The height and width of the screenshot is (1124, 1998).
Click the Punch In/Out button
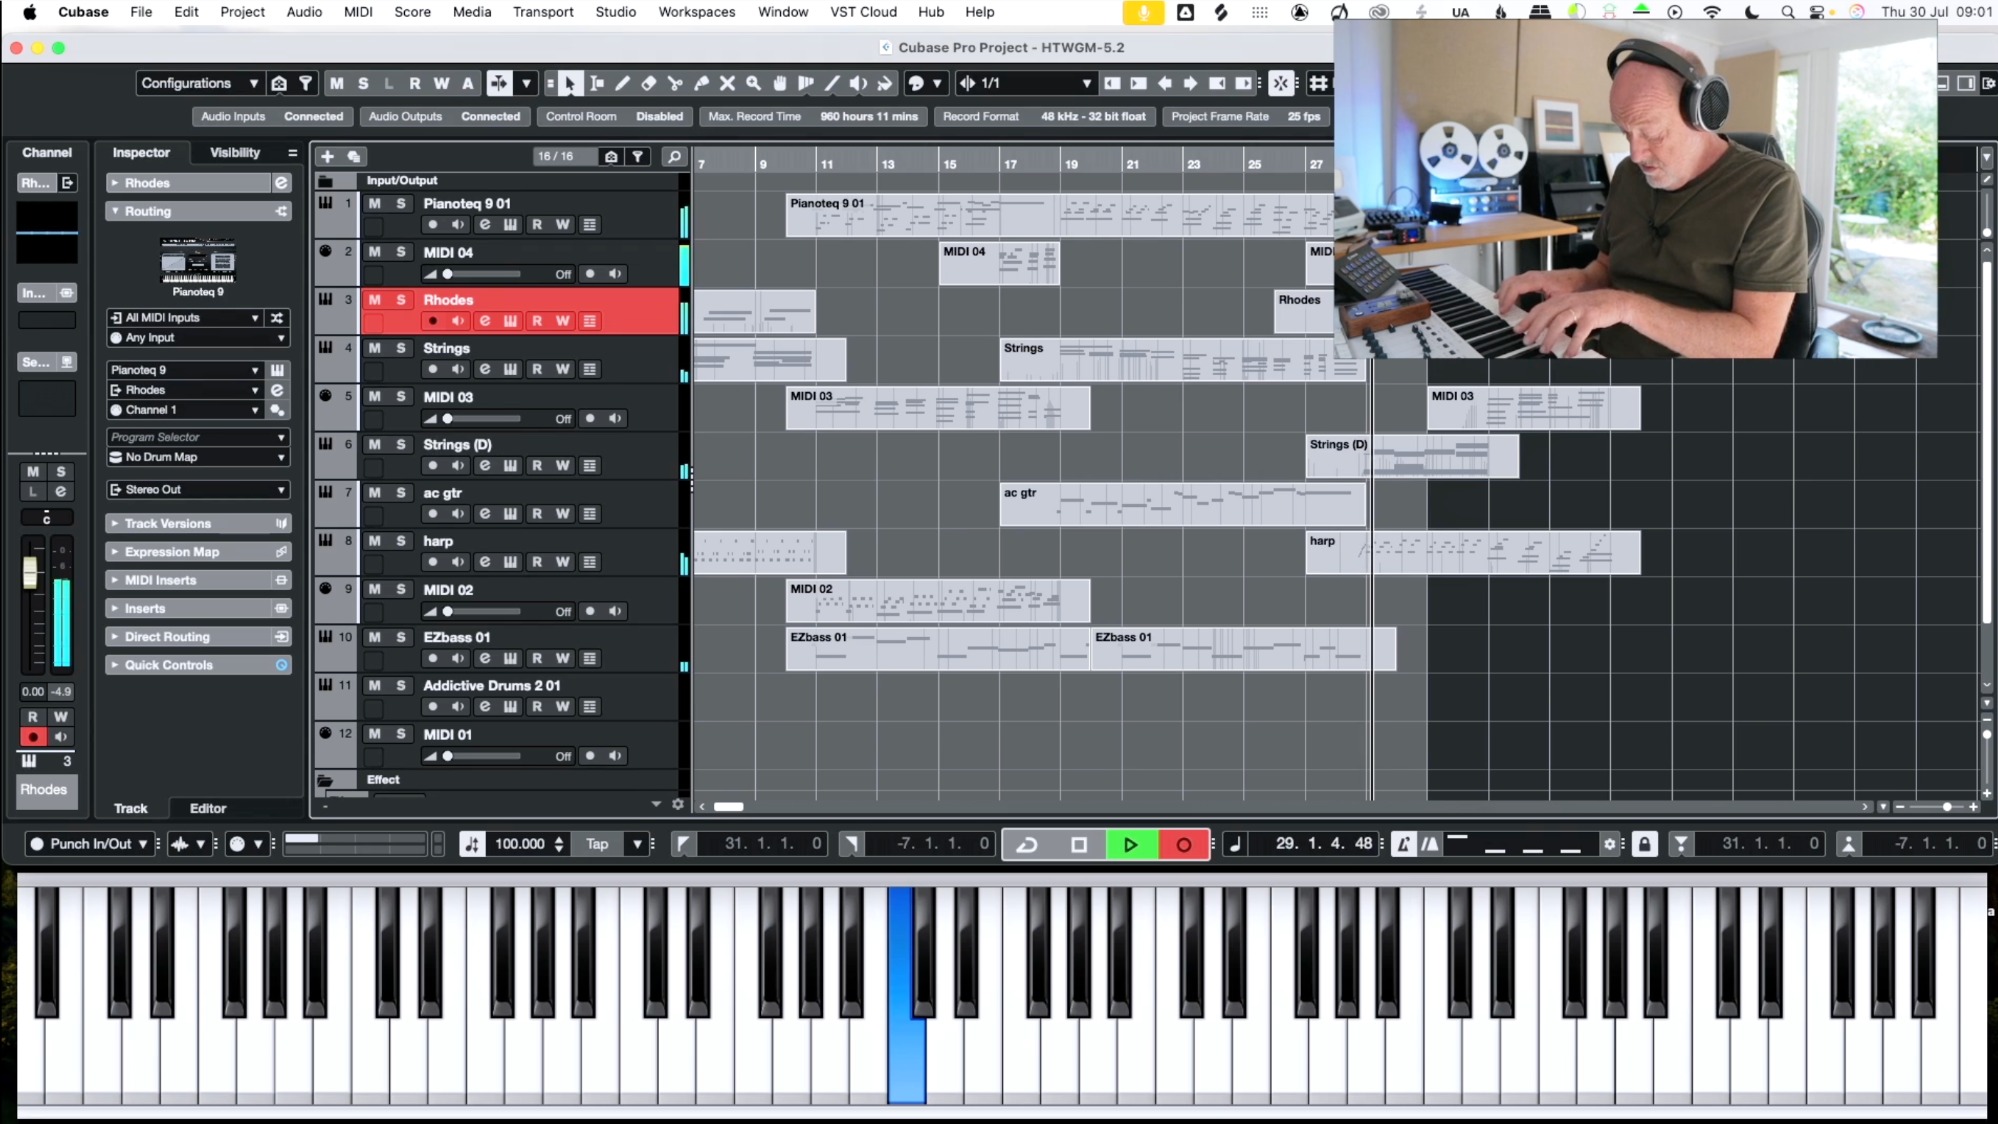(89, 845)
